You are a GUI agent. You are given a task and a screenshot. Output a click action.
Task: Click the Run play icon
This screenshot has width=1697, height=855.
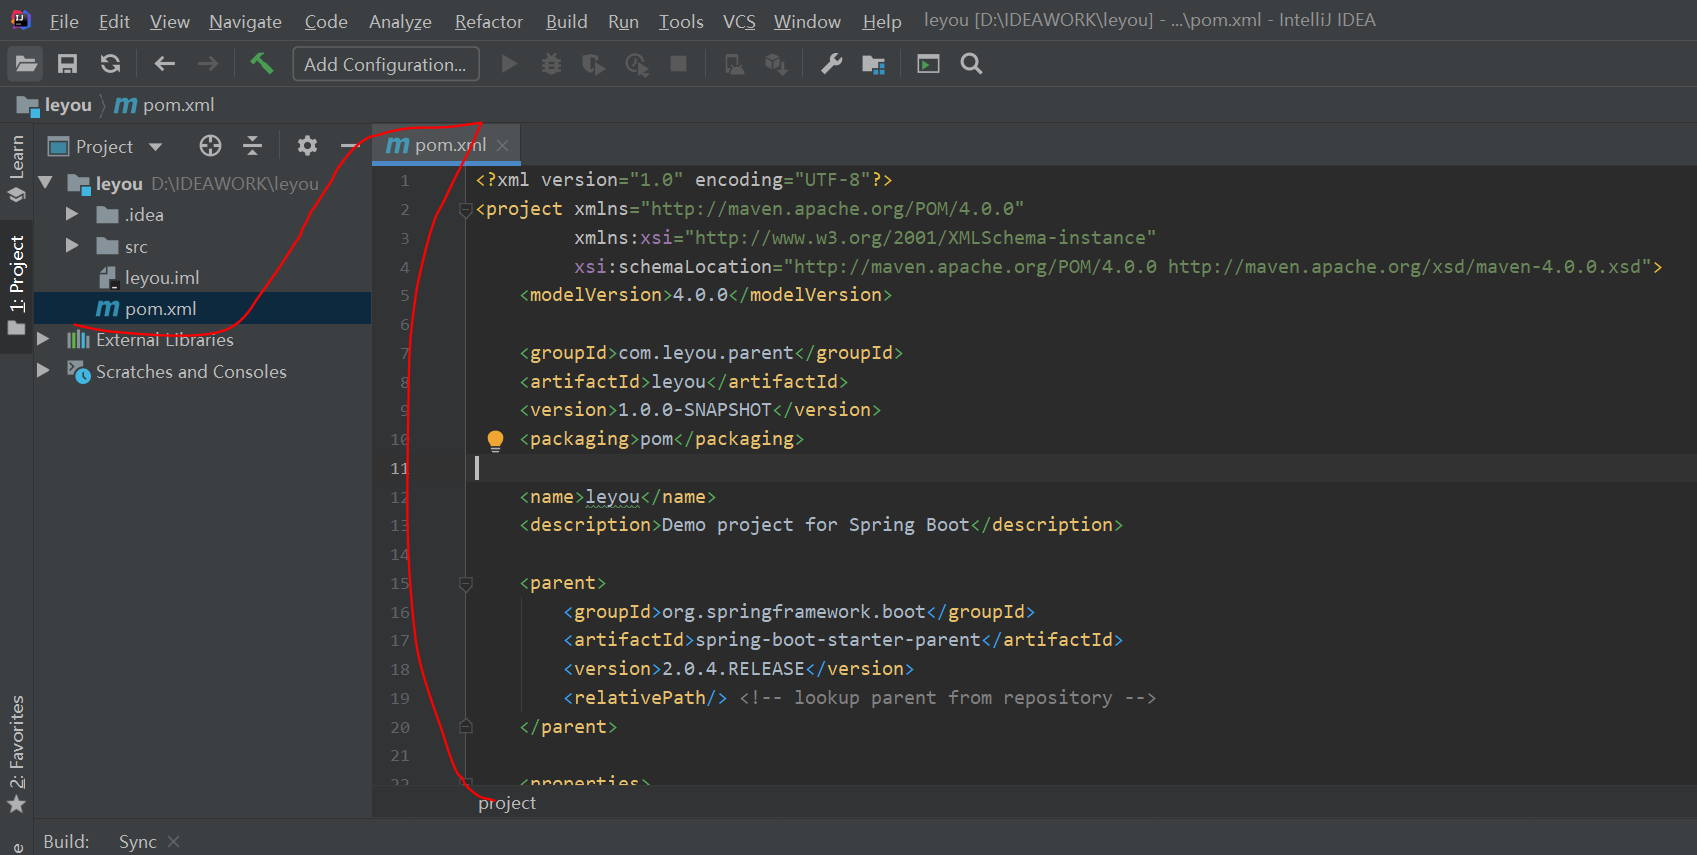[x=509, y=64]
